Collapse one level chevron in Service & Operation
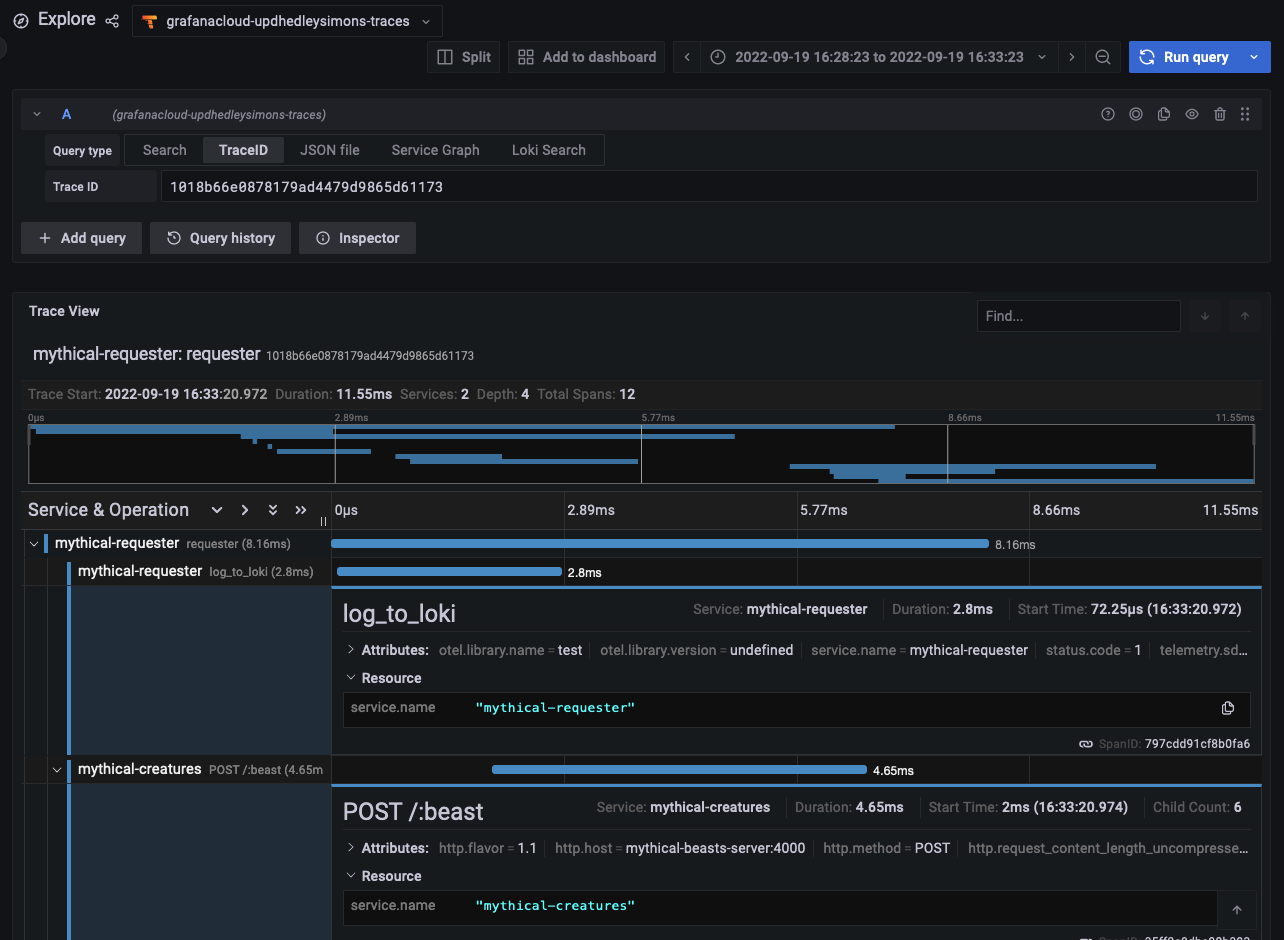The width and height of the screenshot is (1284, 940). 216,510
